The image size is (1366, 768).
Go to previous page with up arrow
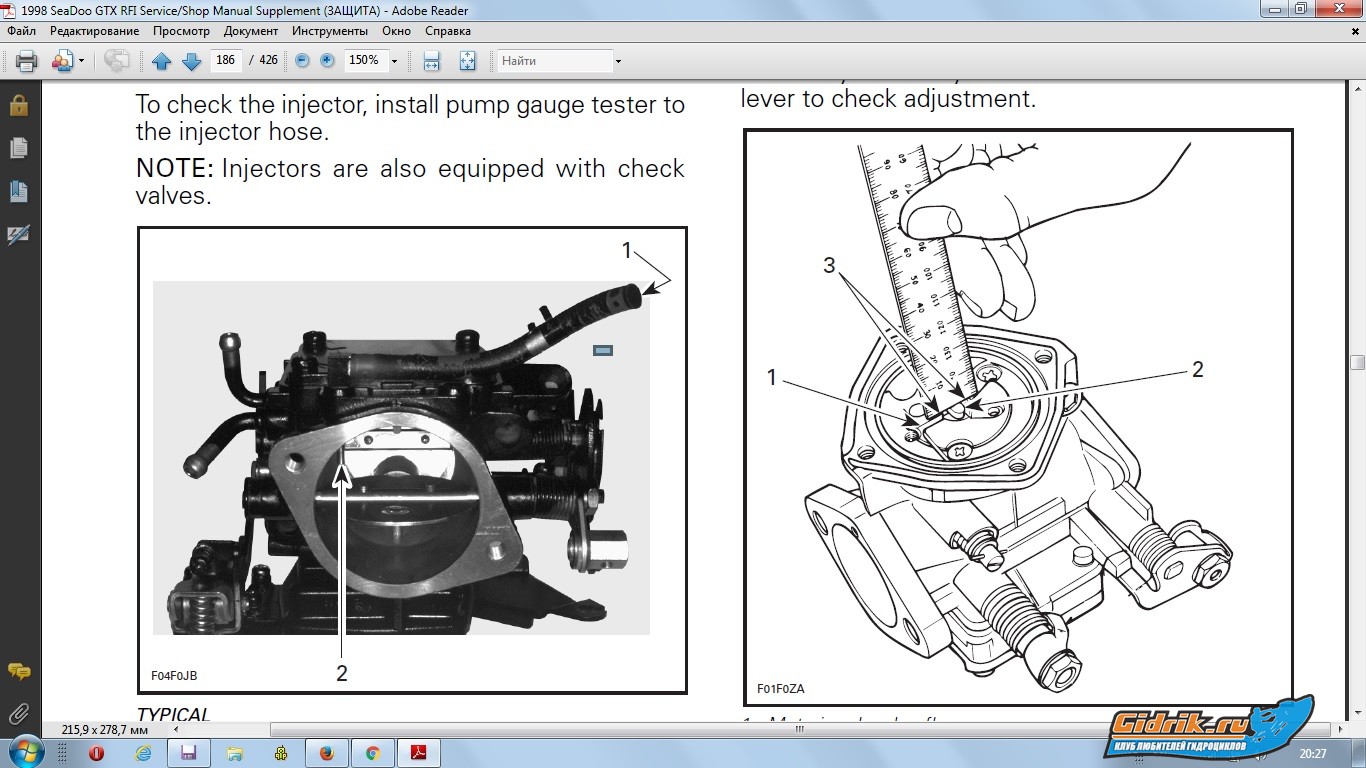[x=161, y=61]
